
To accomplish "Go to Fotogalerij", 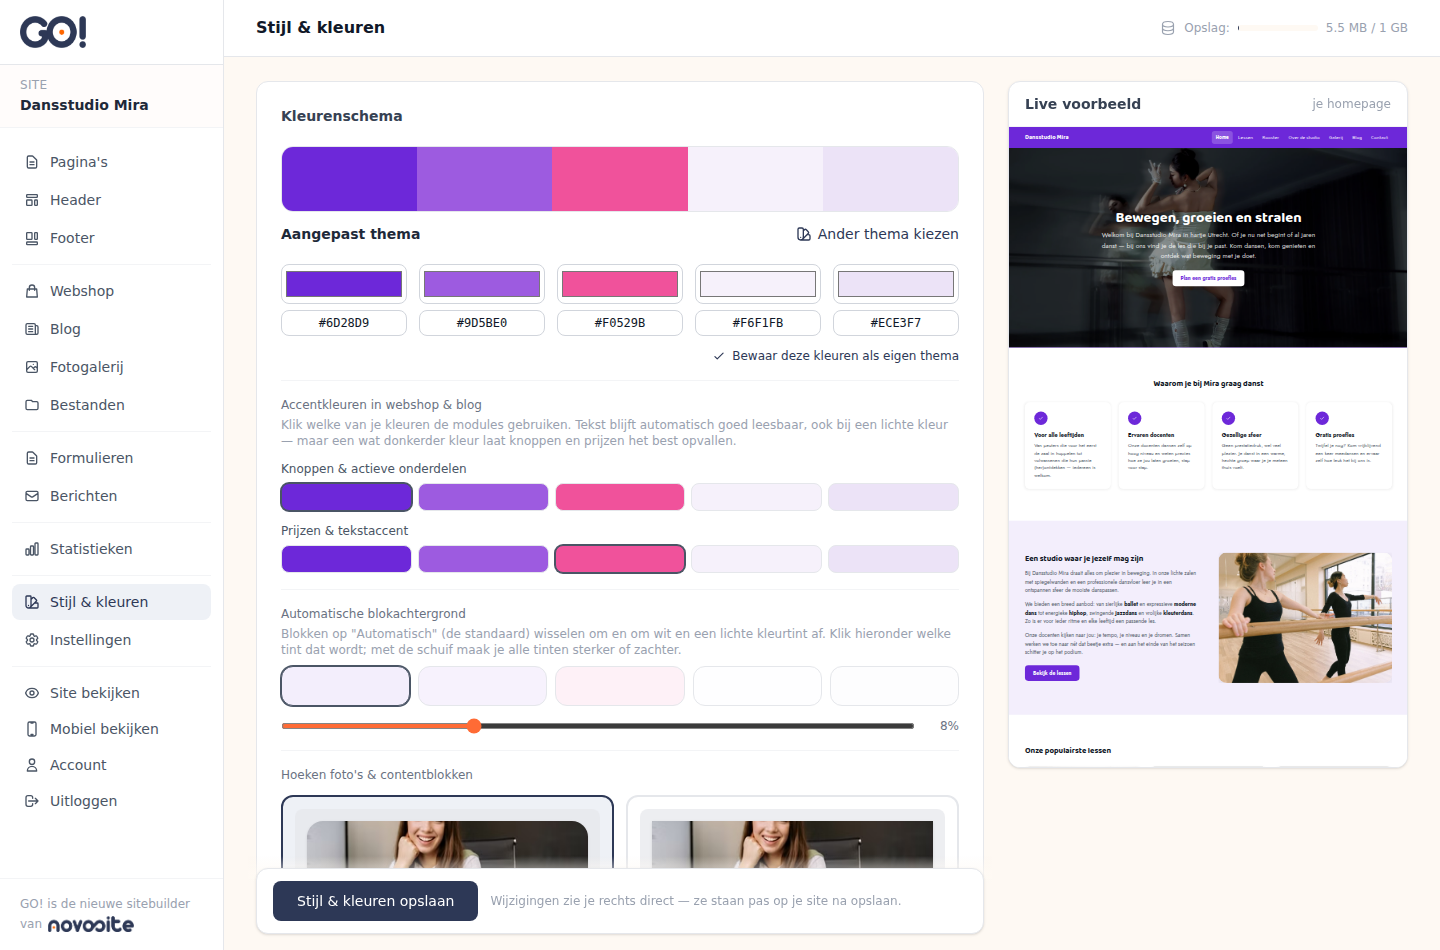I will (x=111, y=367).
